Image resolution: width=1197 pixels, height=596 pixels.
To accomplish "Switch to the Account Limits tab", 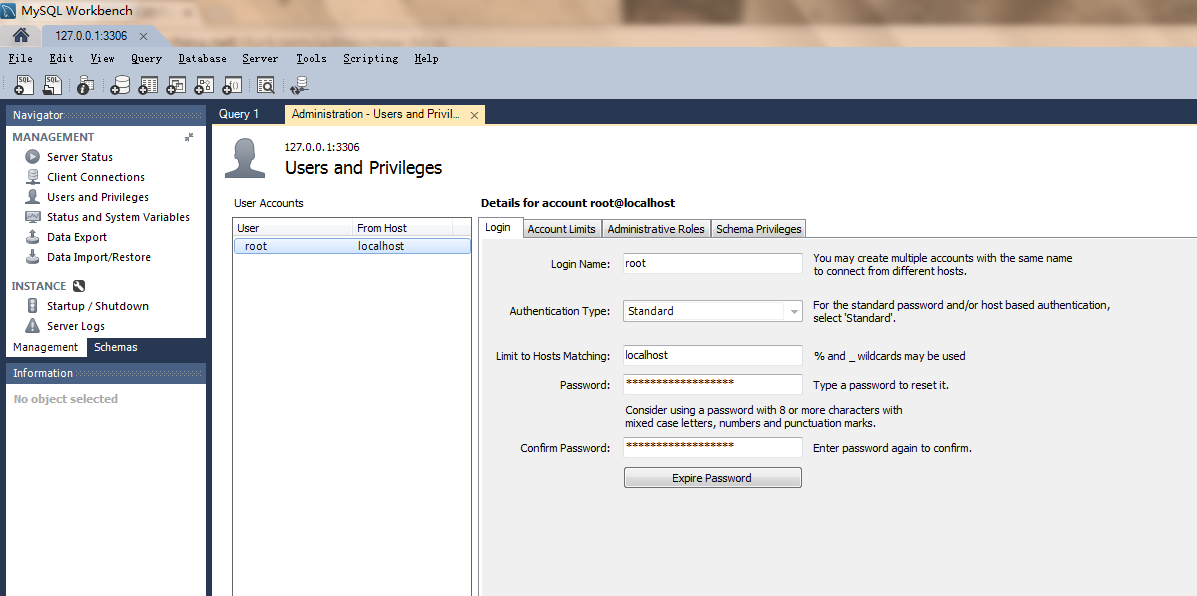I will (561, 229).
